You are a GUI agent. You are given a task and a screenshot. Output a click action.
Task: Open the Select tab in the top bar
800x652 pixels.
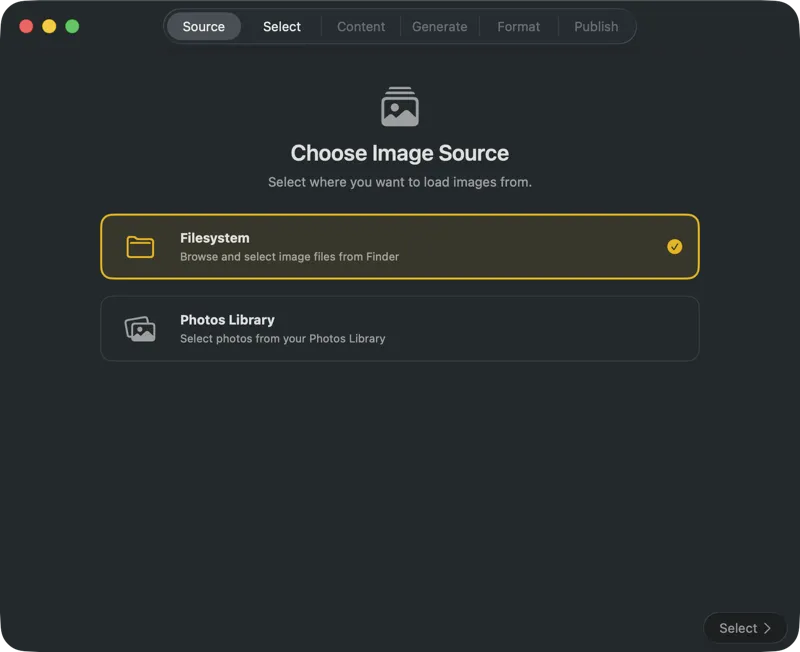[x=282, y=27]
